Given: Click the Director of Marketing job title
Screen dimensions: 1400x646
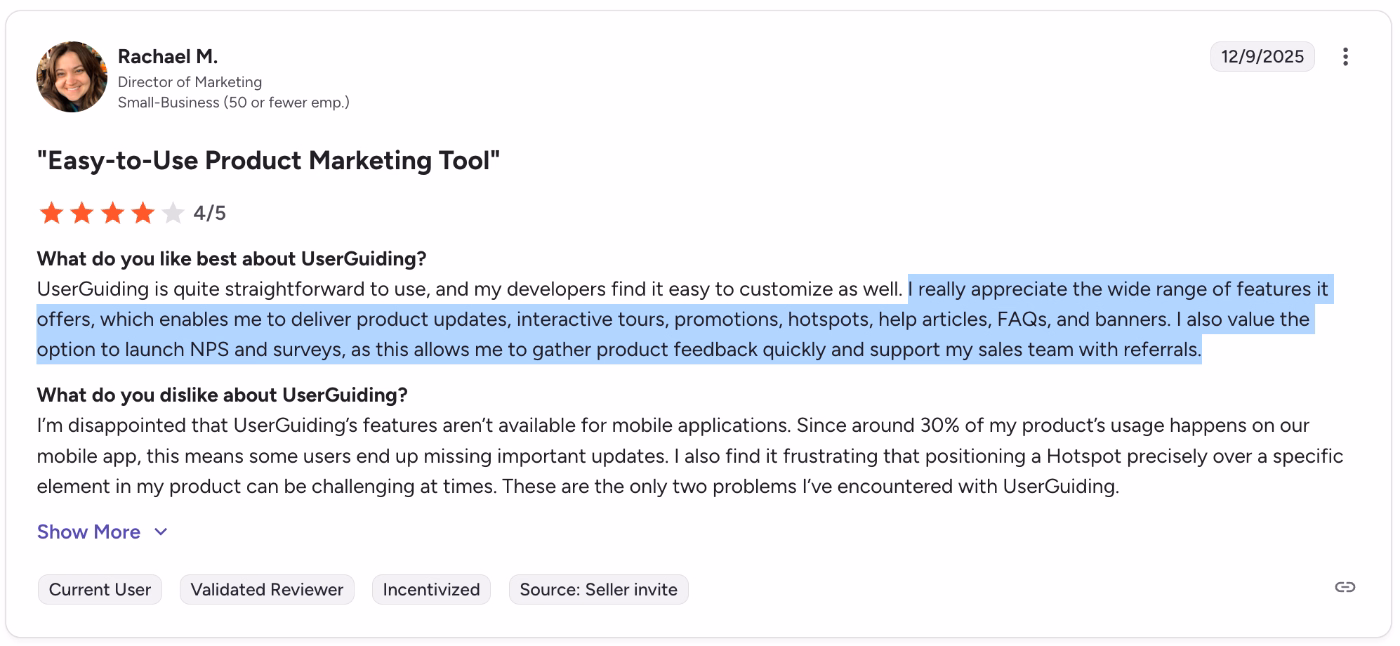Looking at the screenshot, I should click(x=190, y=81).
